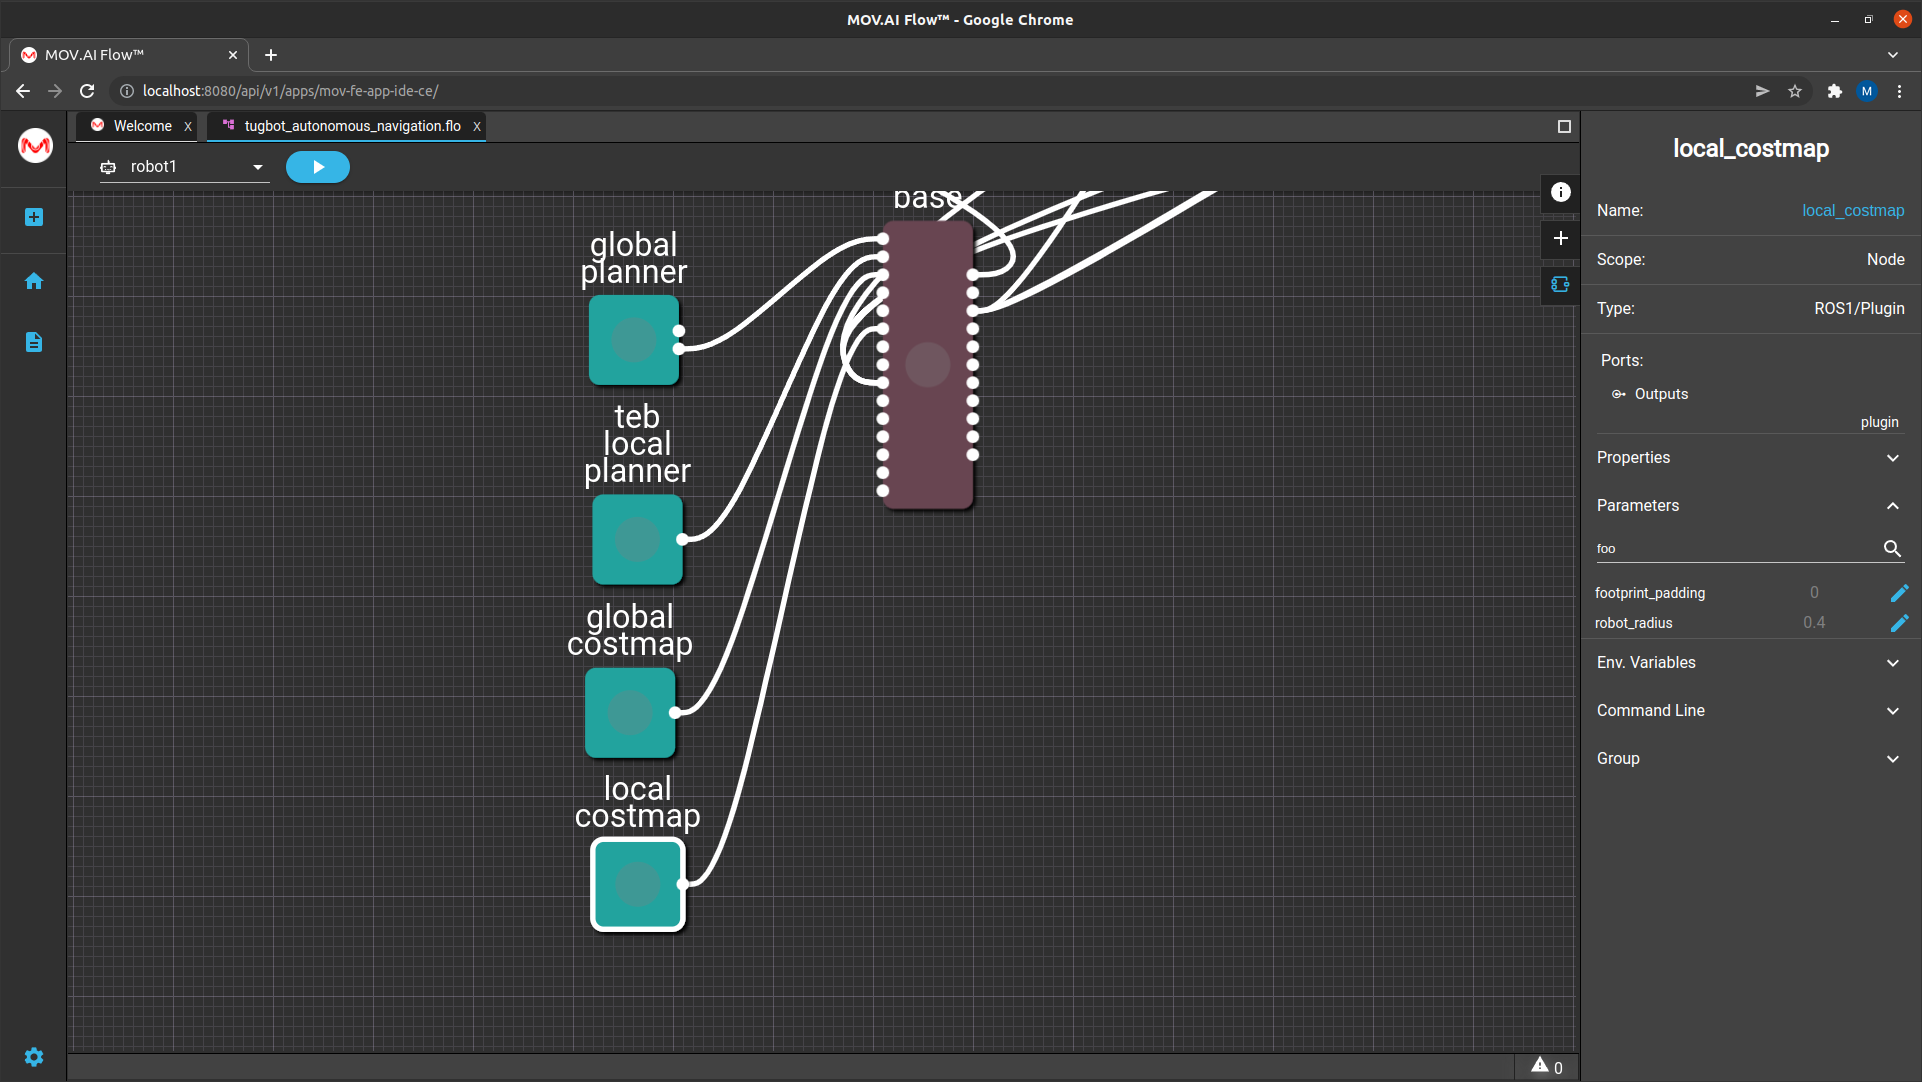Select the global planner node

click(634, 340)
